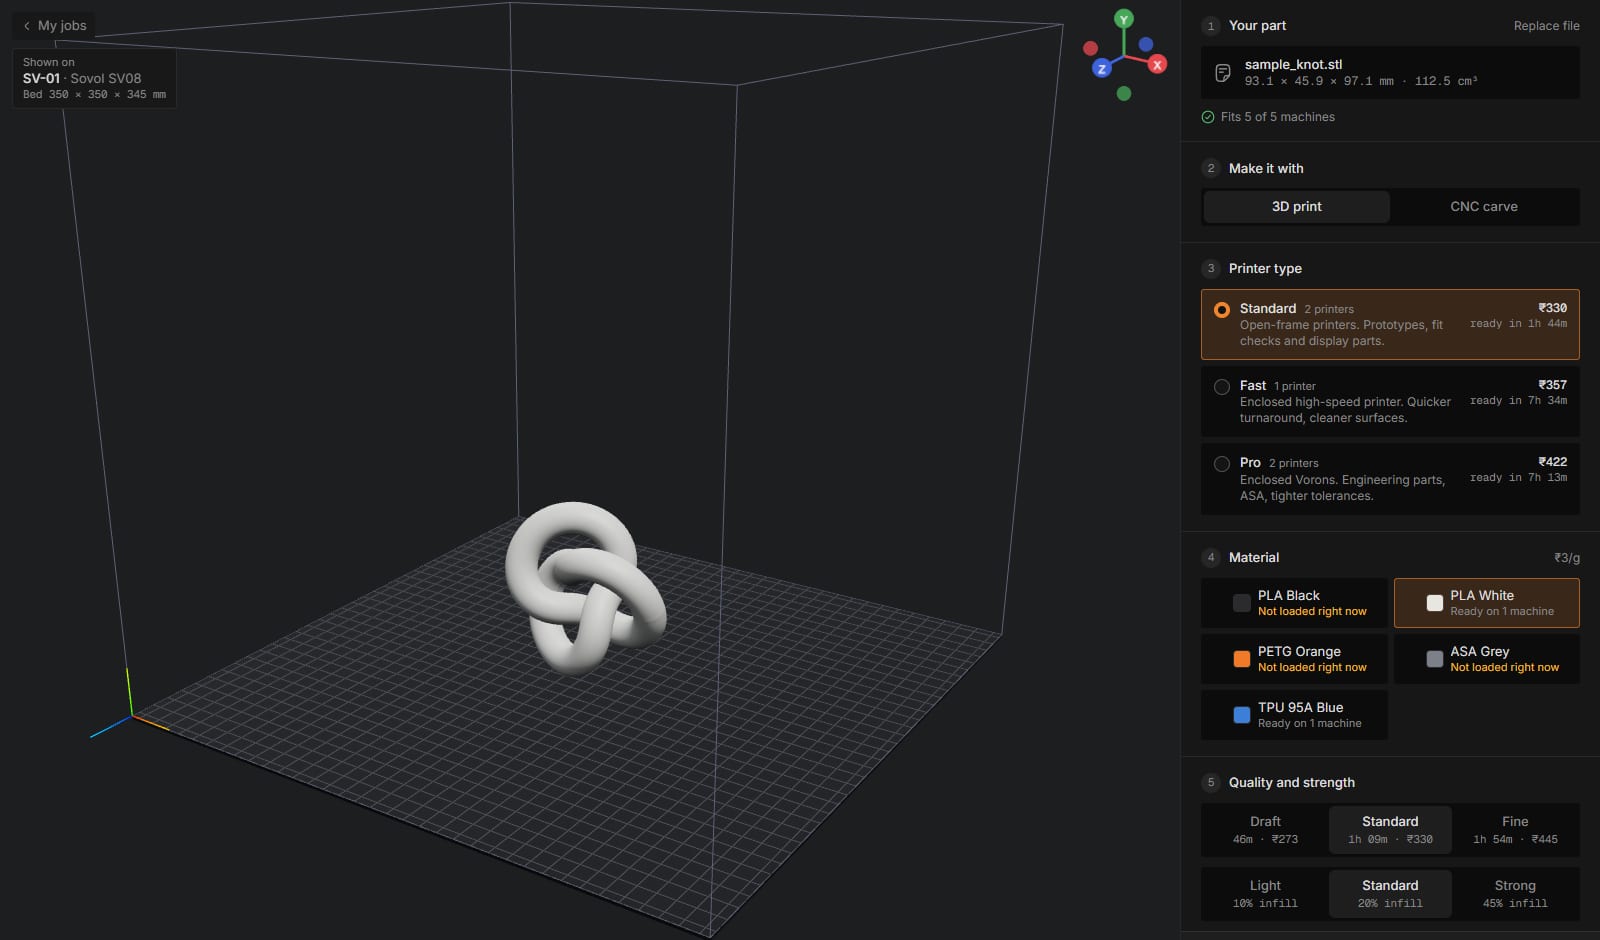1600x940 pixels.
Task: Set strength to Standard 20% infill
Action: coord(1390,894)
